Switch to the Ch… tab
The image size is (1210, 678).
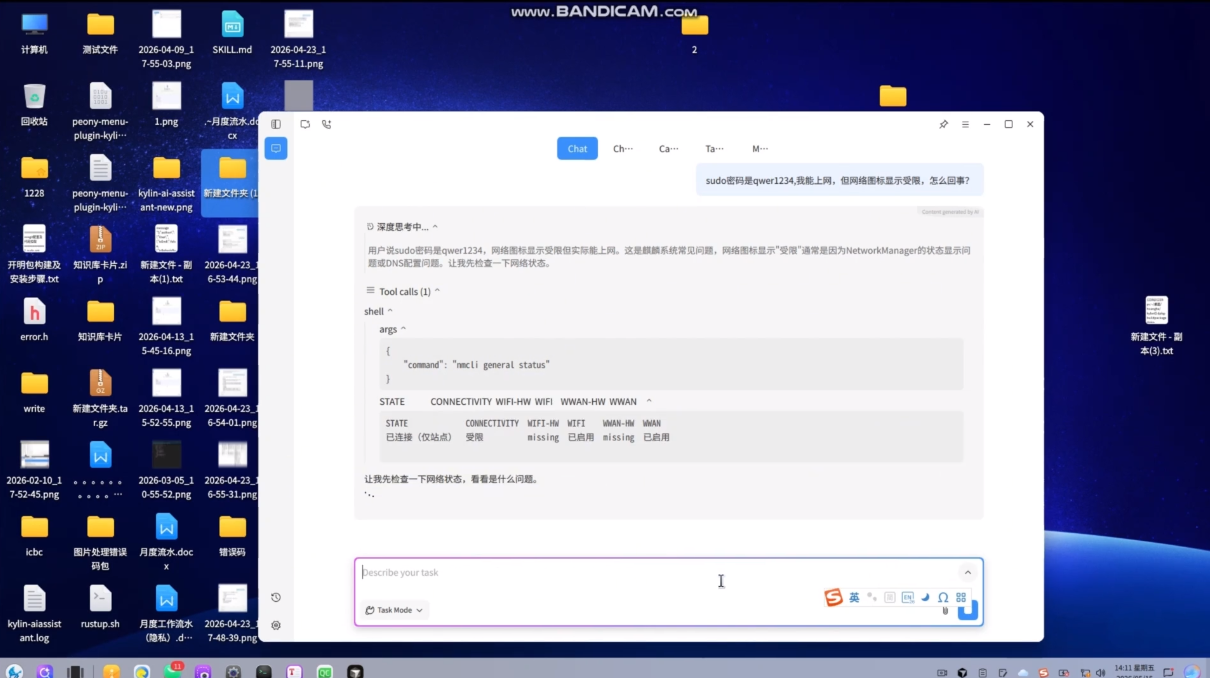pos(623,149)
